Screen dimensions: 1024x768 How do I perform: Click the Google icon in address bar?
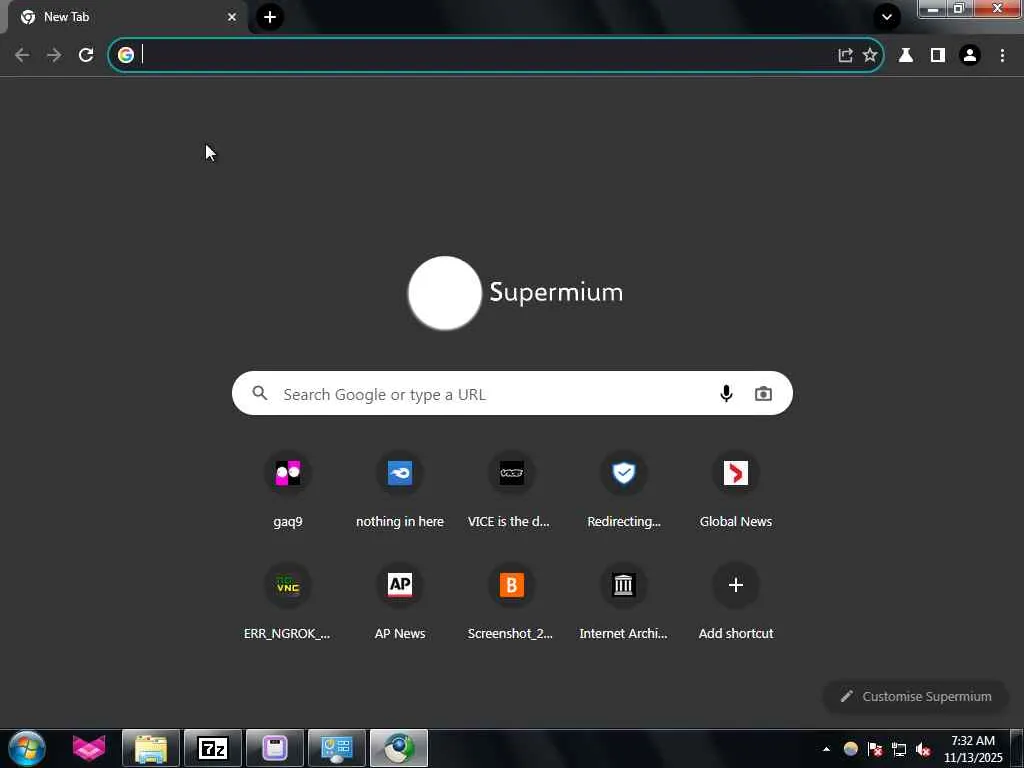[x=126, y=55]
